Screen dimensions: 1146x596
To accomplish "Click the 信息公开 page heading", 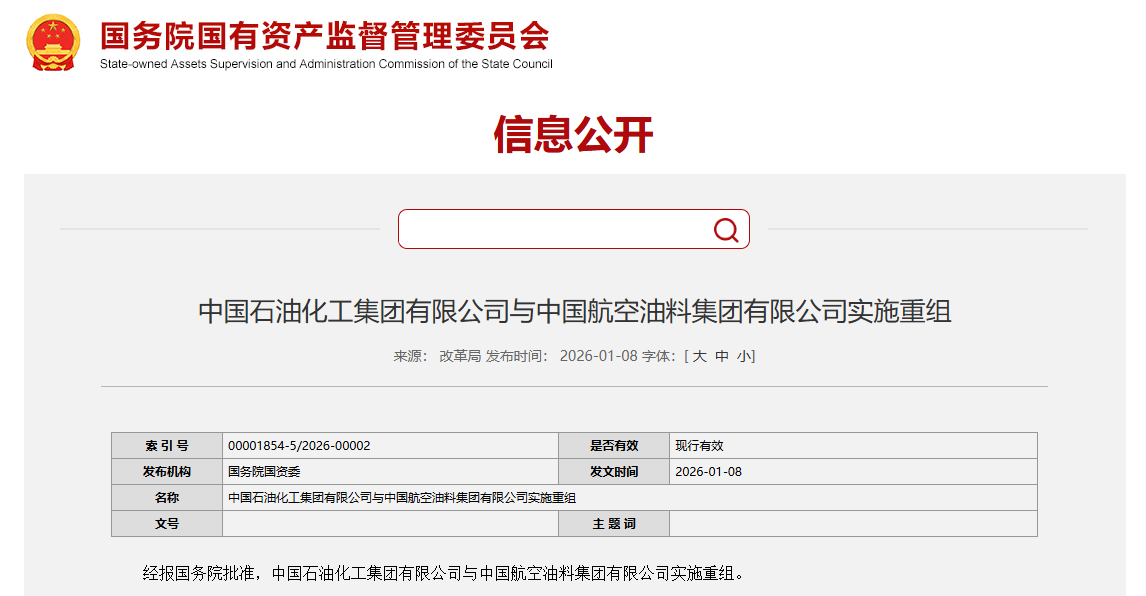I will point(574,135).
